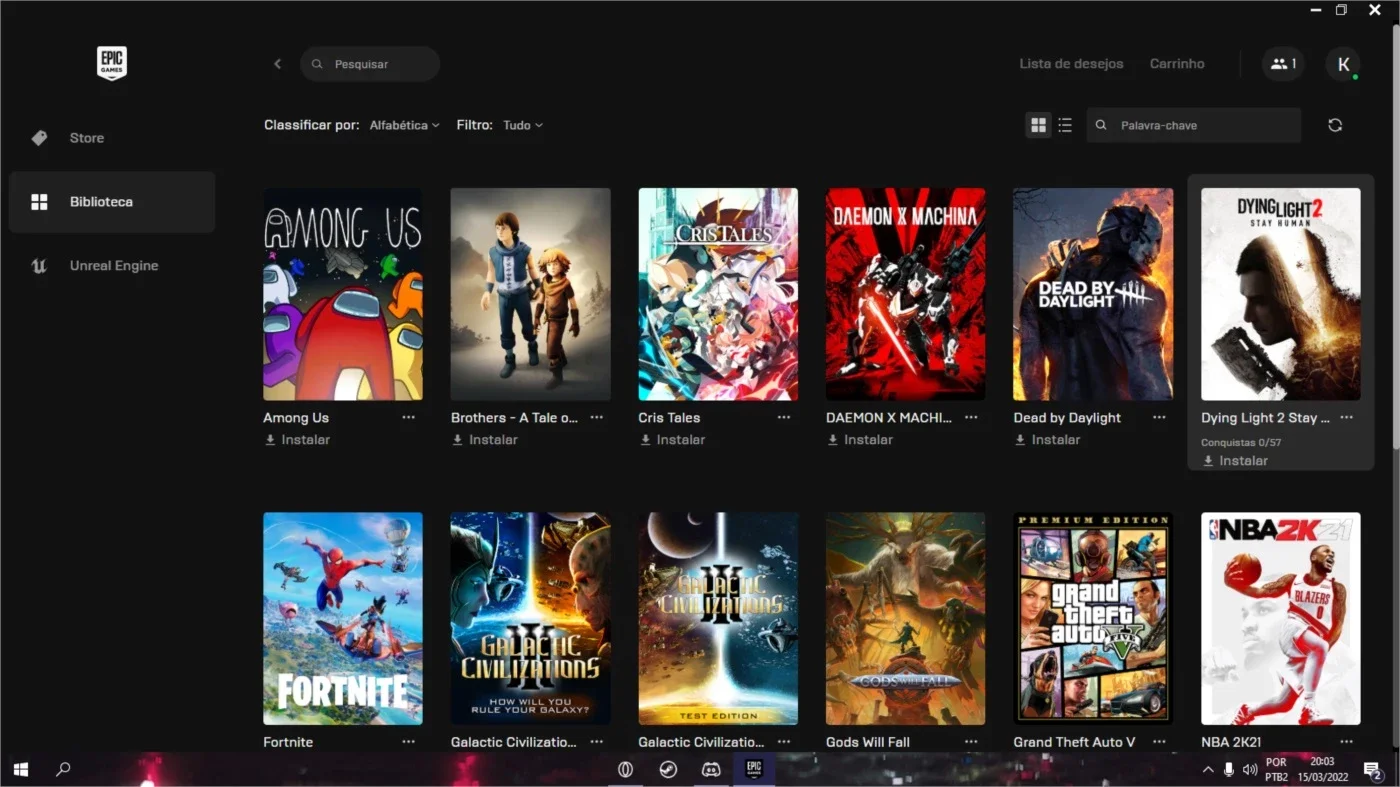The height and width of the screenshot is (787, 1400).
Task: Select Biblioteca in the sidebar
Action: (x=112, y=202)
